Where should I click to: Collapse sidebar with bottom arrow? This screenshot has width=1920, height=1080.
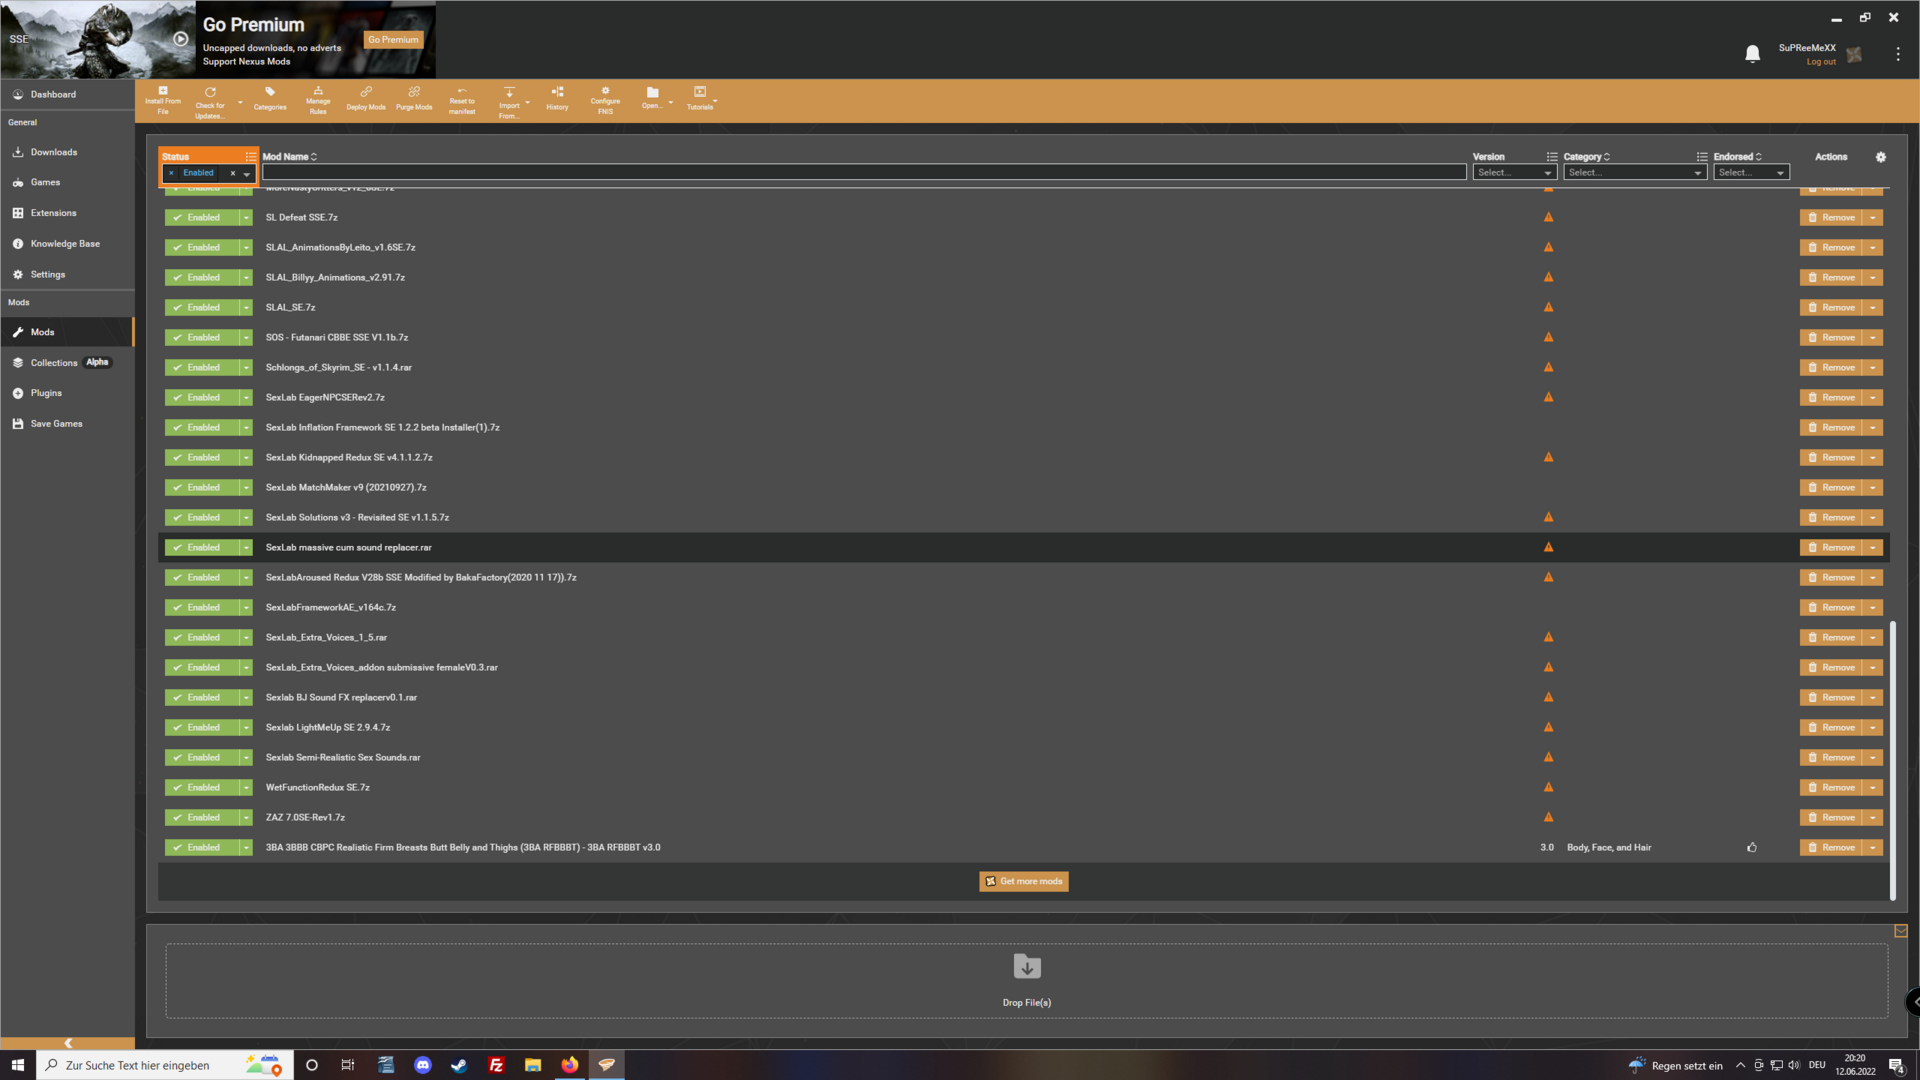coord(68,1043)
